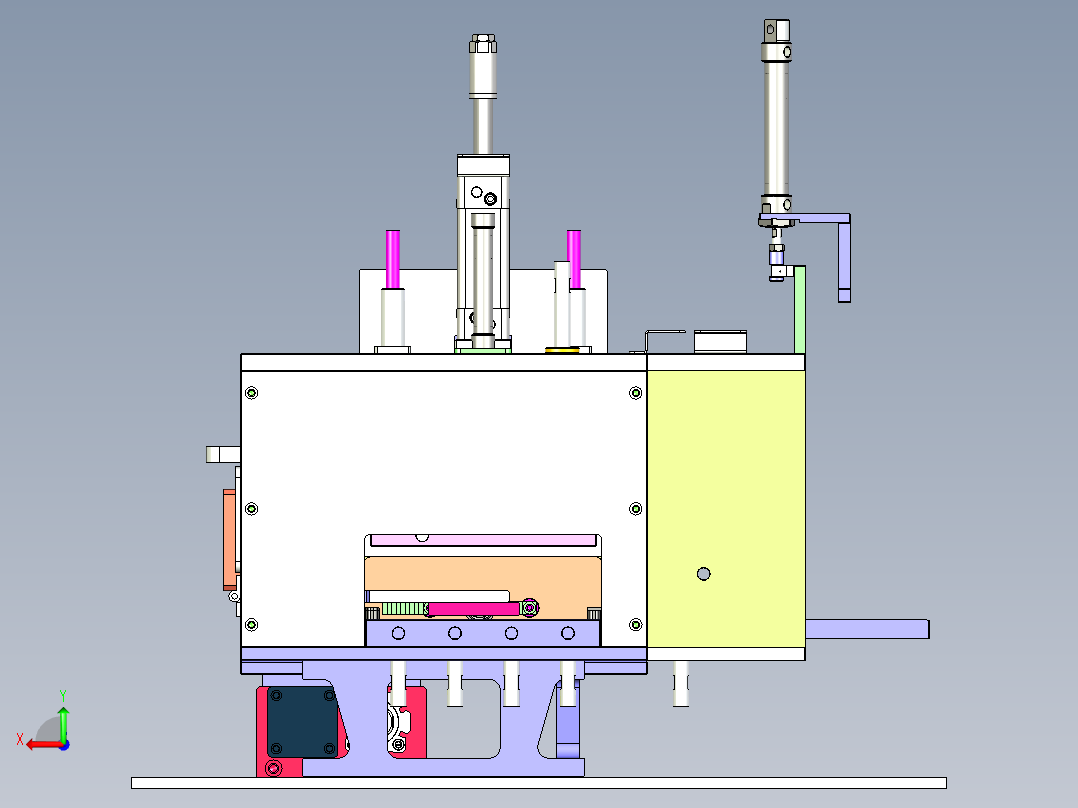Select the dark navy motor block
Image resolution: width=1078 pixels, height=808 pixels.
[303, 722]
